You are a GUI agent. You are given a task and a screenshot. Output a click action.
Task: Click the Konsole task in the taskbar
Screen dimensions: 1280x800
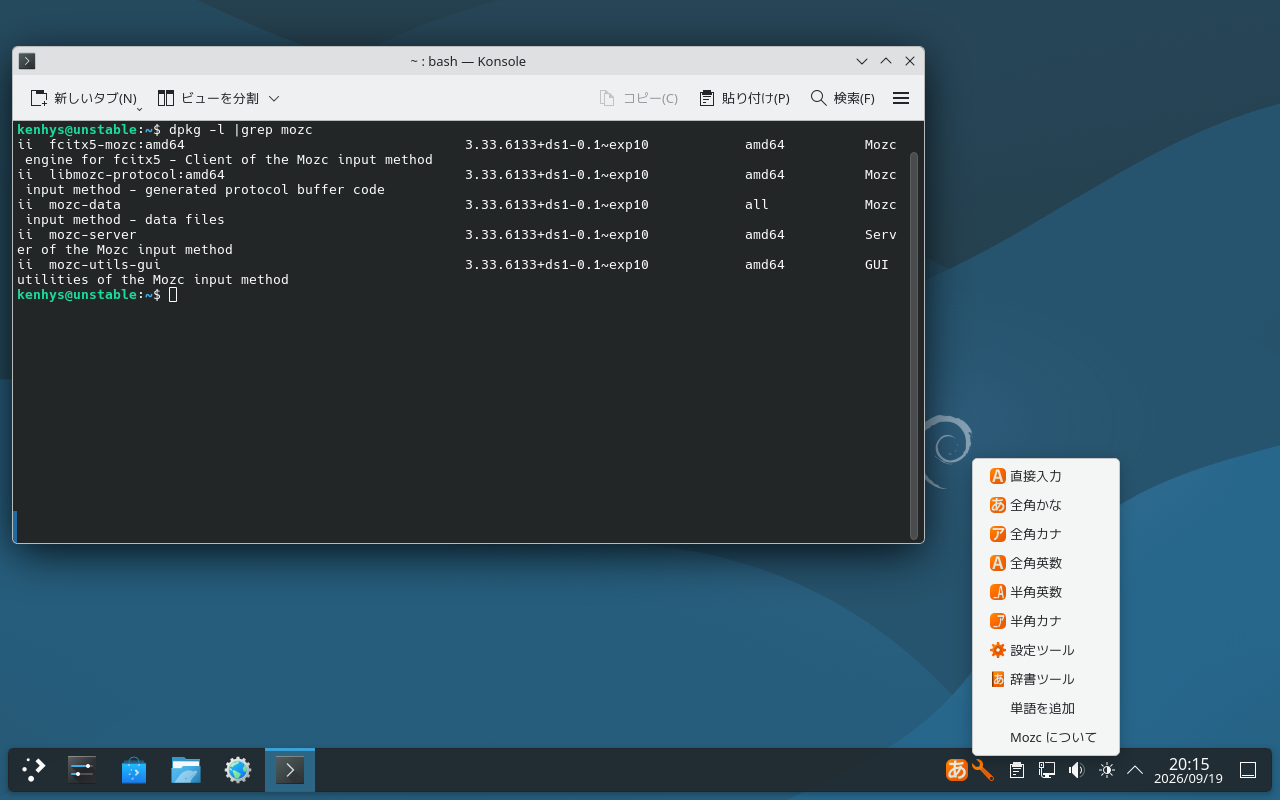[x=290, y=770]
